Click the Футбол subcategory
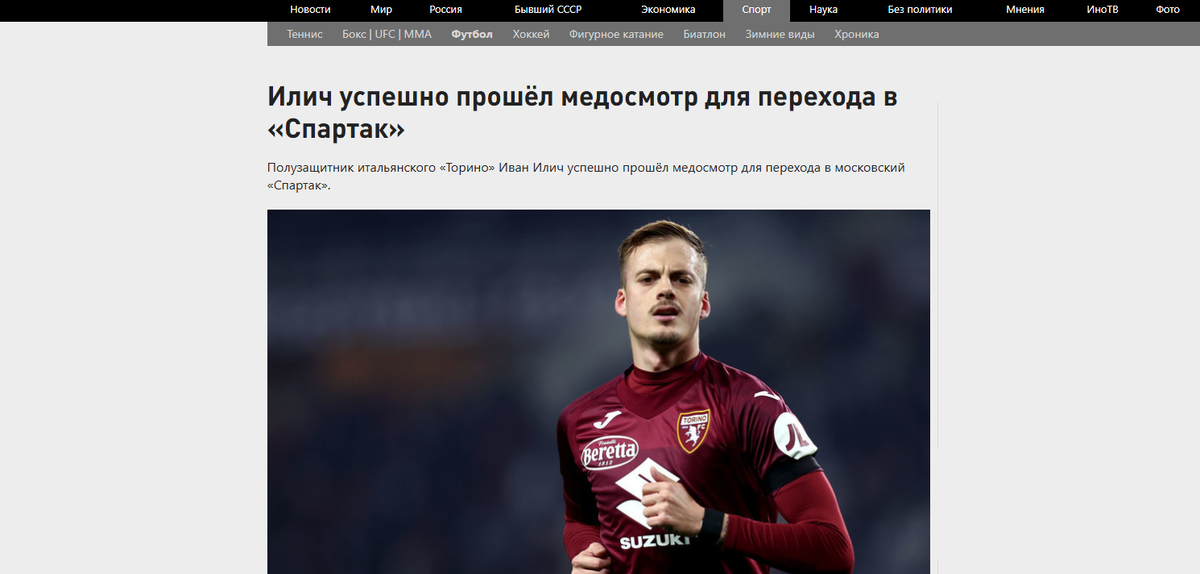 tap(472, 34)
